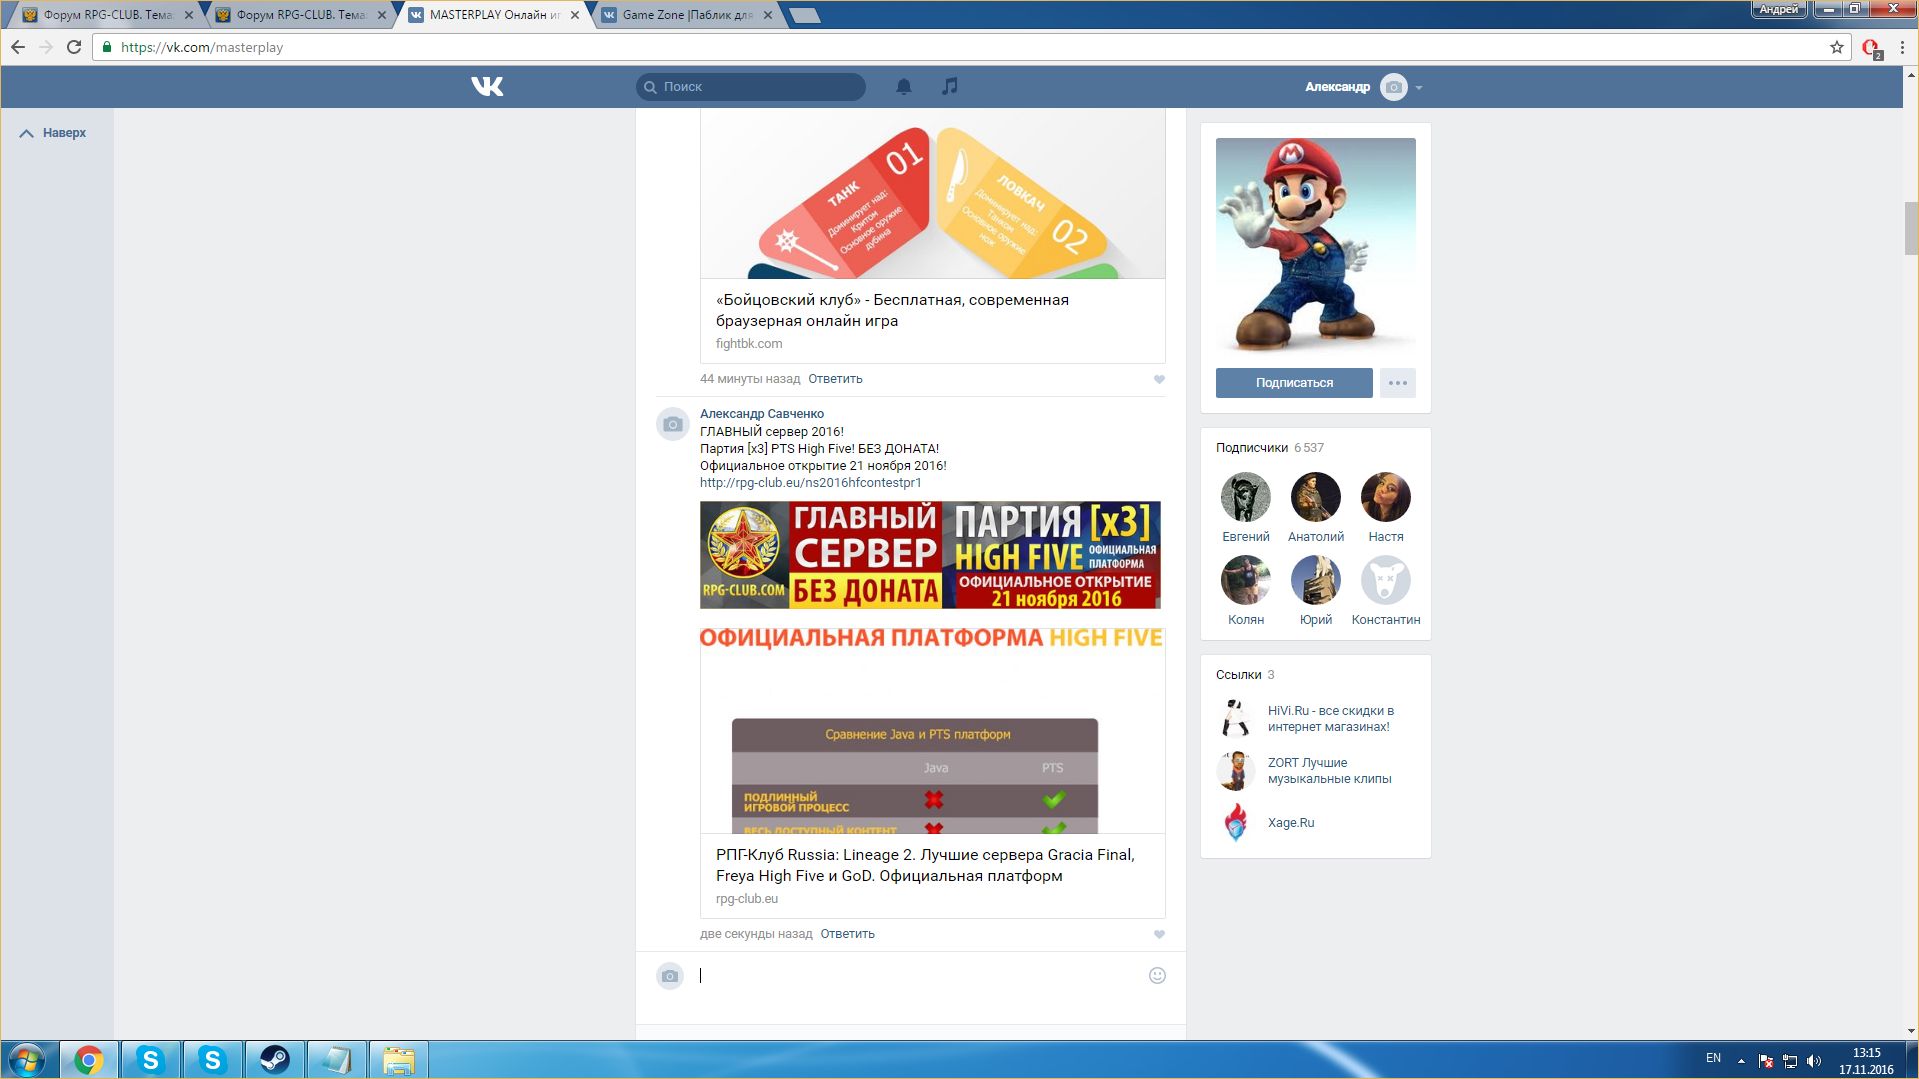Open the three-dots group actions menu
1919x1079 pixels.
(x=1398, y=383)
